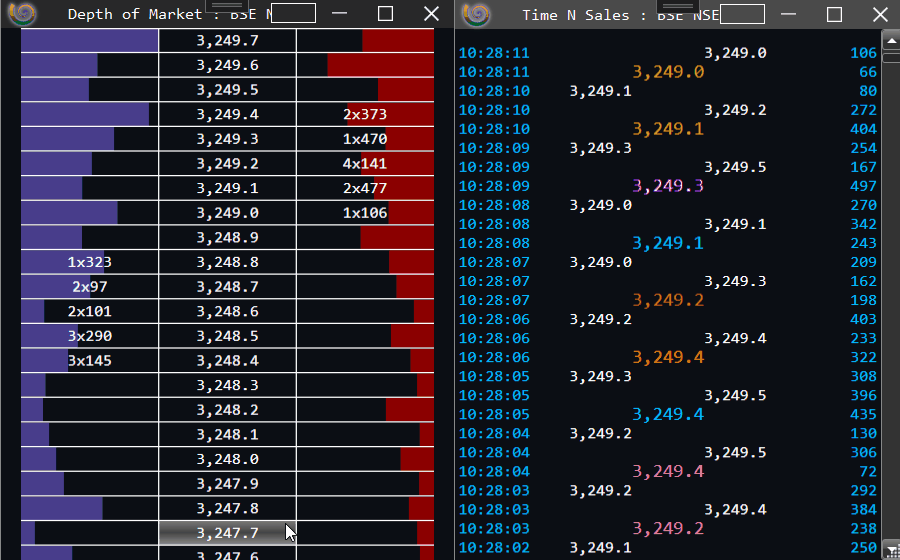Click the 1x106 ask order cell
Viewport: 900px width, 560px height.
pos(365,213)
